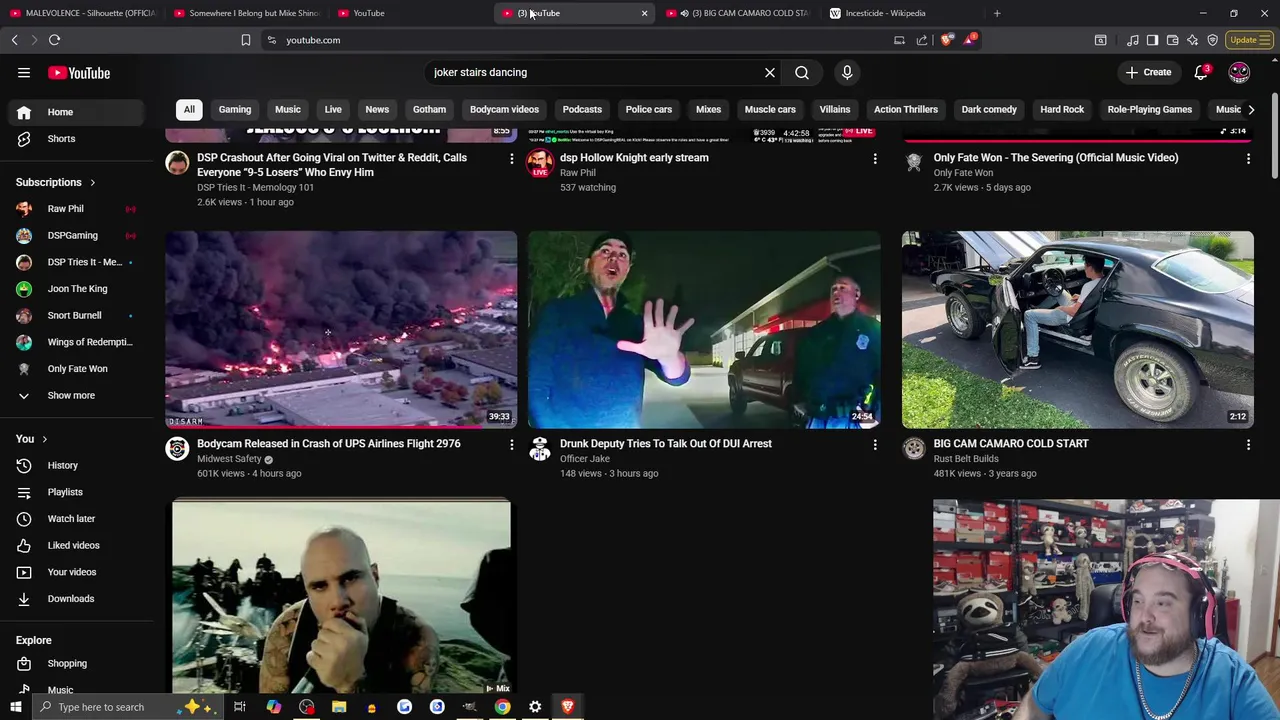Viewport: 1280px width, 720px height.
Task: Select the News filter chip
Action: [377, 110]
